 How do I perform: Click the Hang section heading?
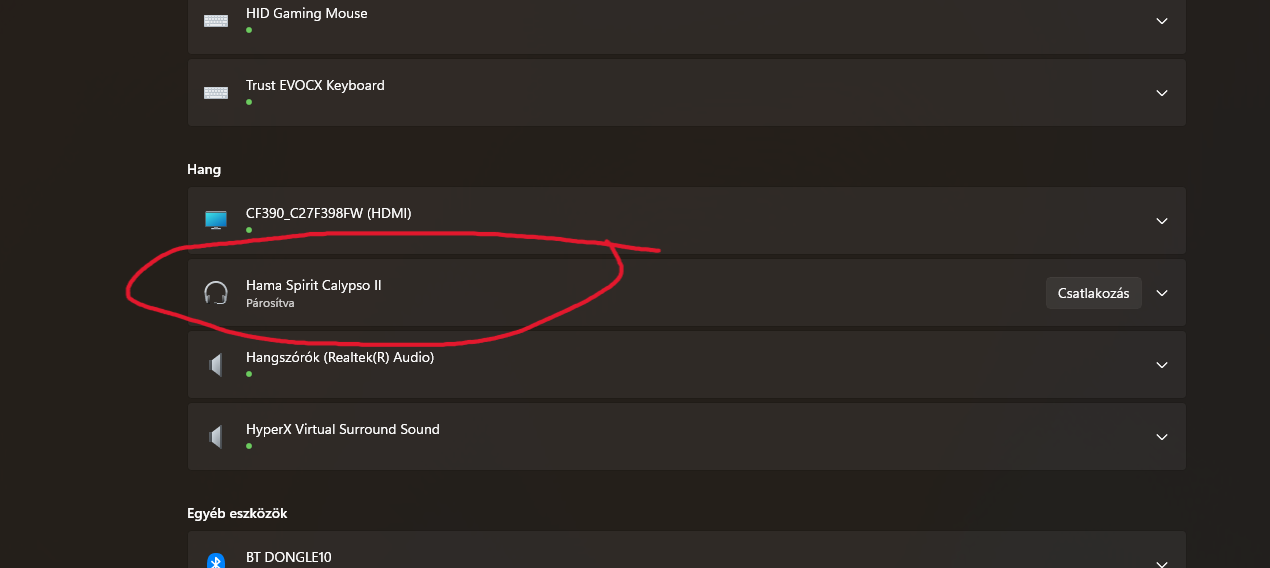[x=204, y=170]
